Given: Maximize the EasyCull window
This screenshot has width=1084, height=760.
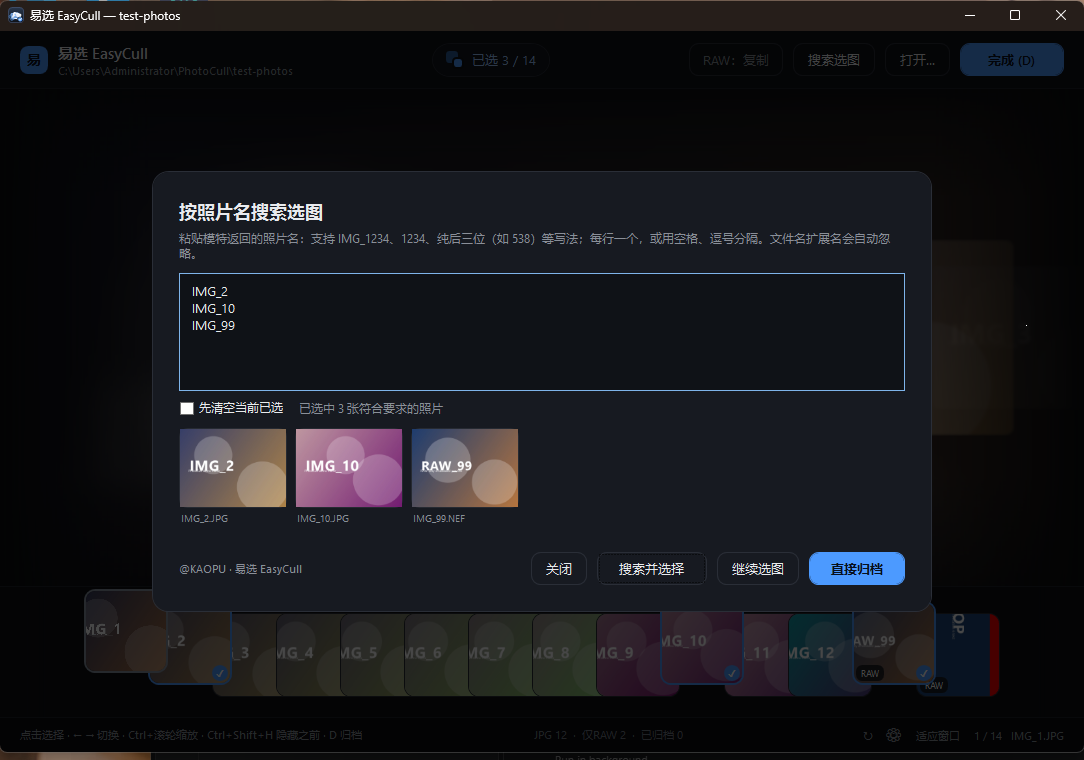Looking at the screenshot, I should coord(1015,15).
